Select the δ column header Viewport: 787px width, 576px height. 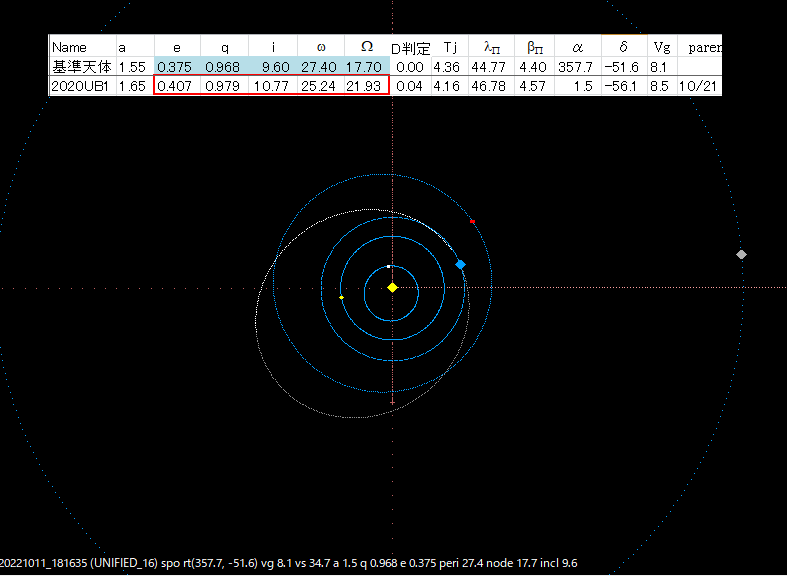point(624,47)
